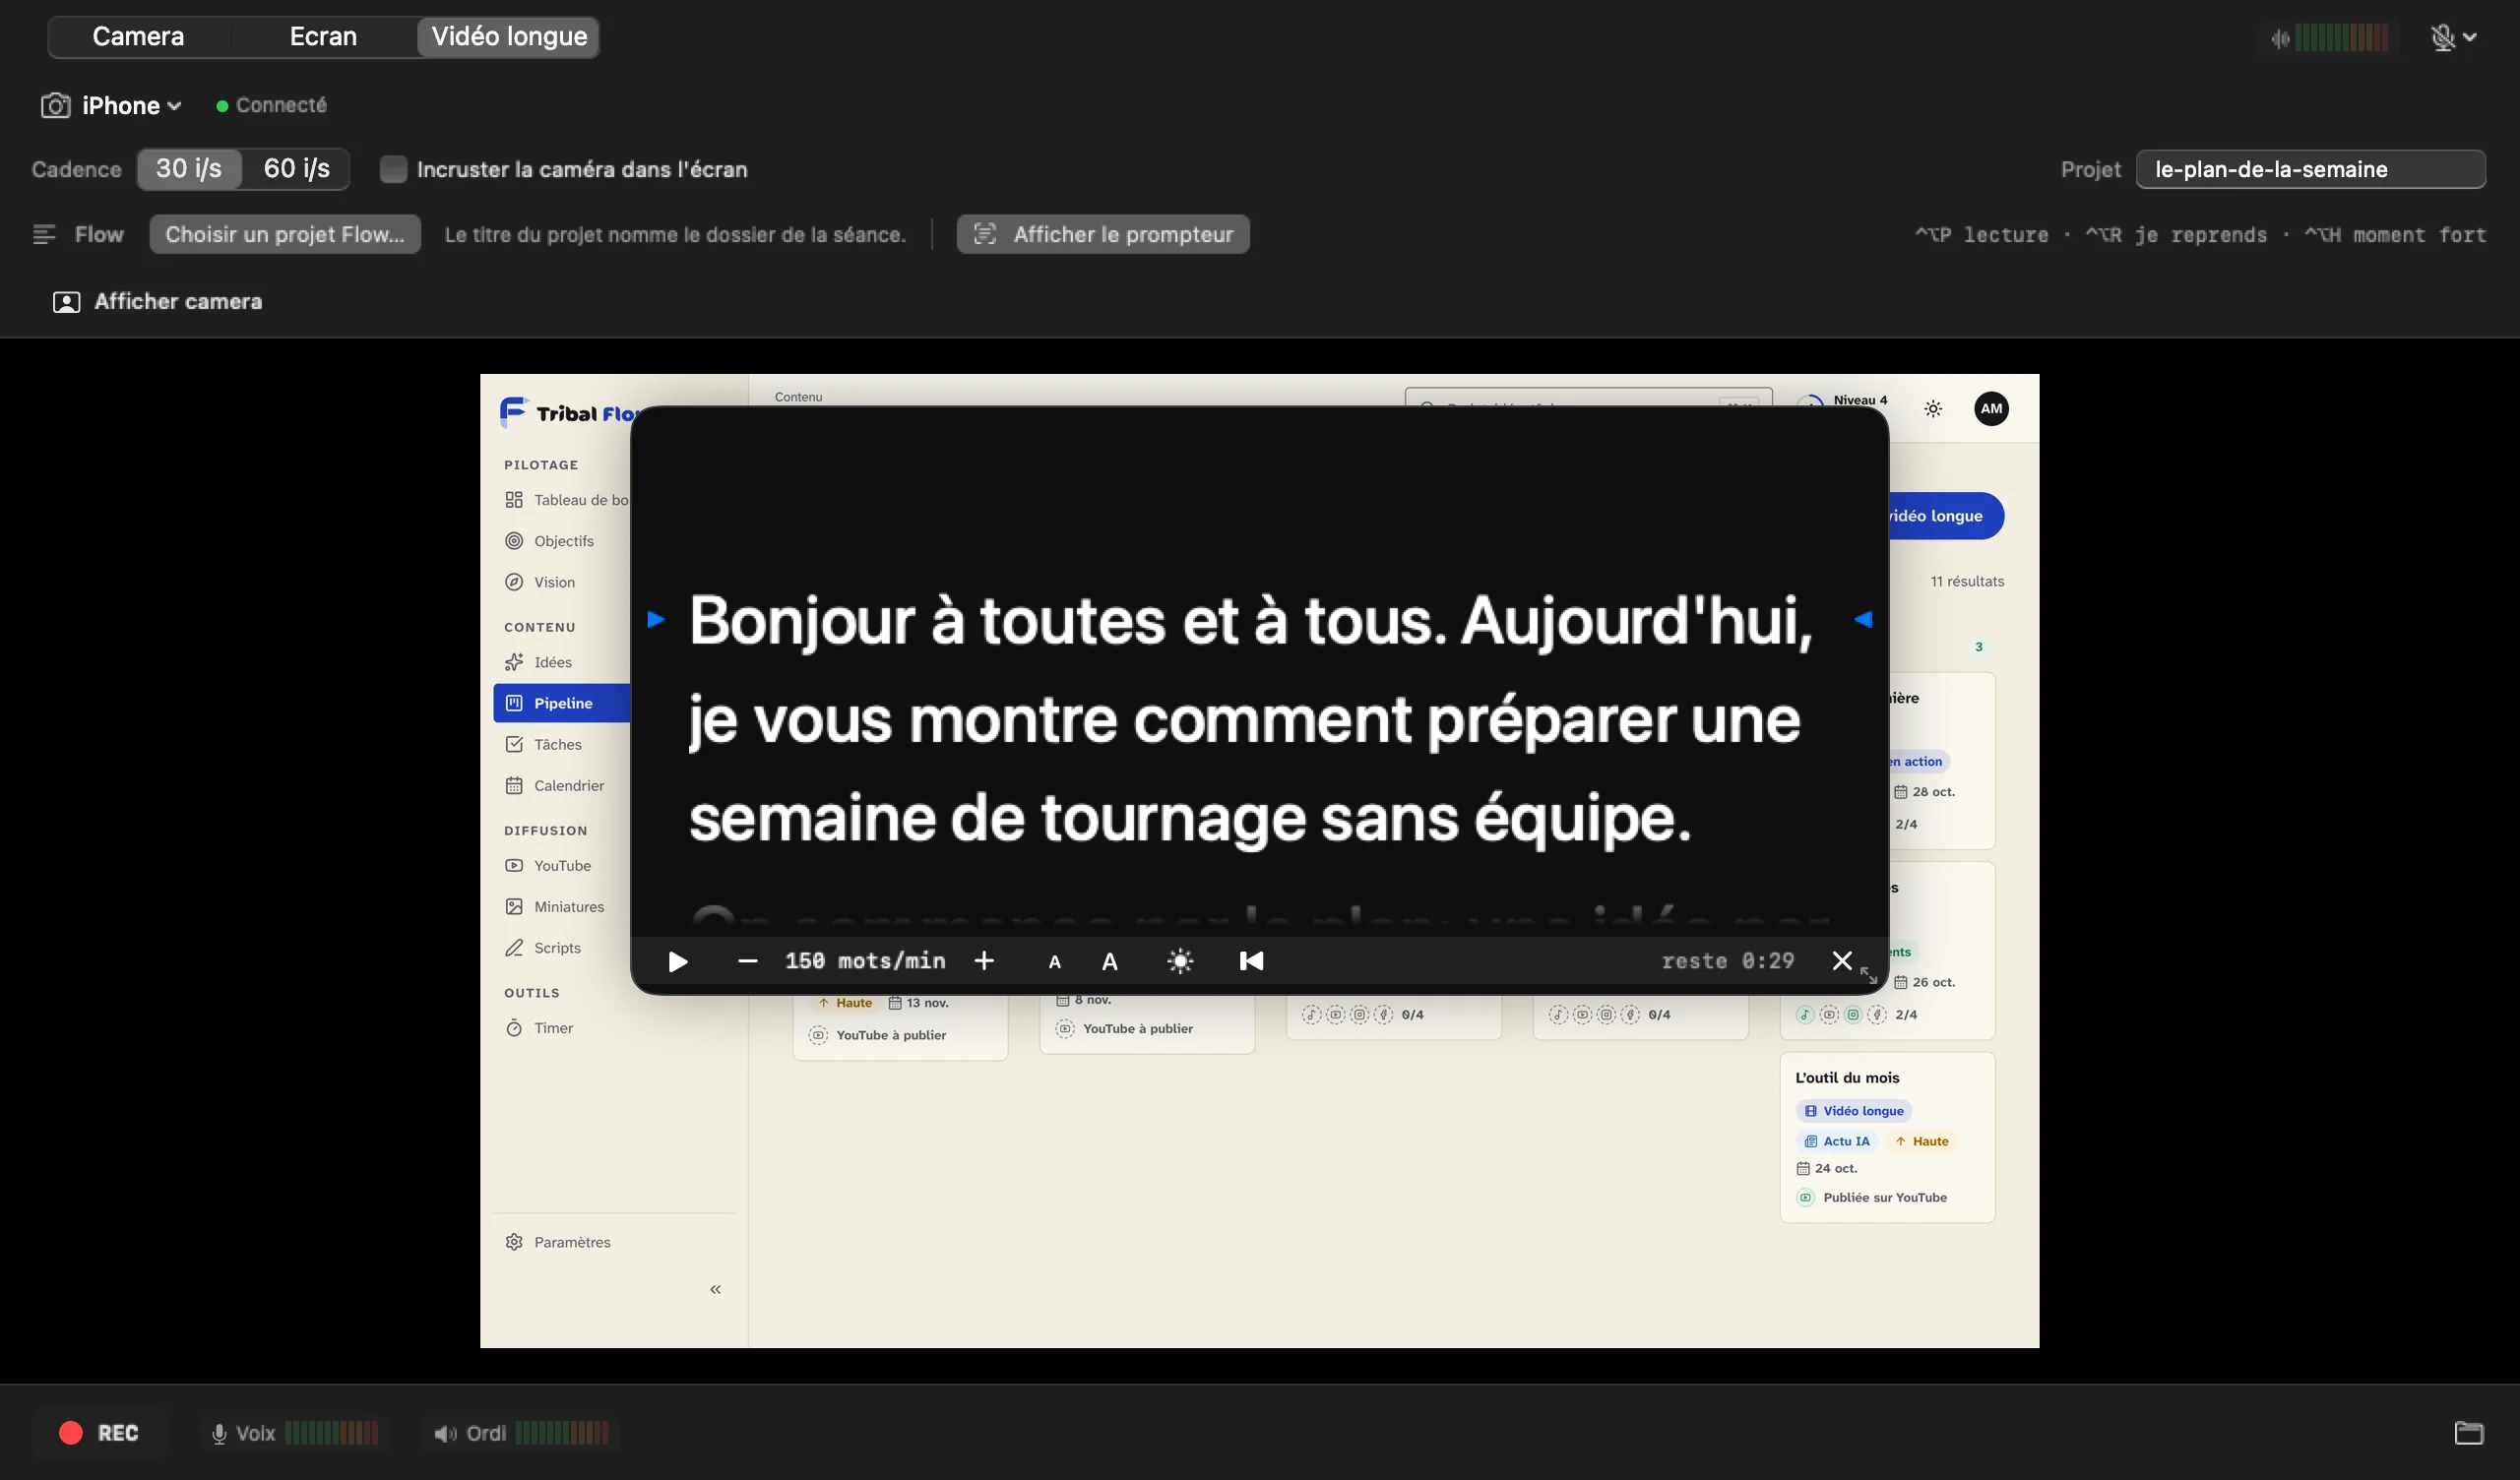Click the 24 oct. date on card
The width and height of the screenshot is (2520, 1480).
[x=1827, y=1168]
